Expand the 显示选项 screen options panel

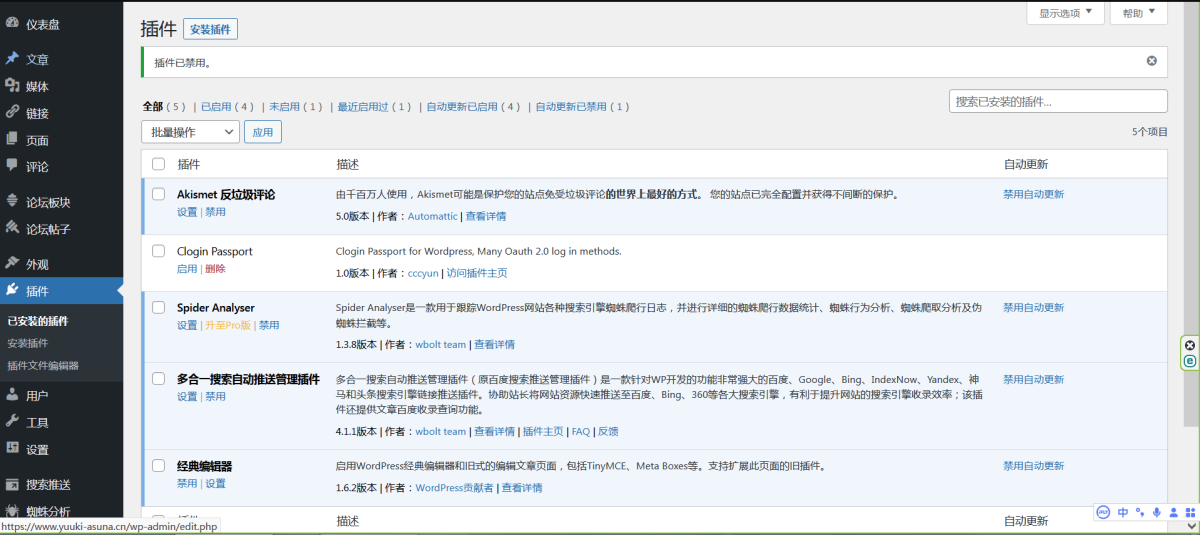point(1066,13)
